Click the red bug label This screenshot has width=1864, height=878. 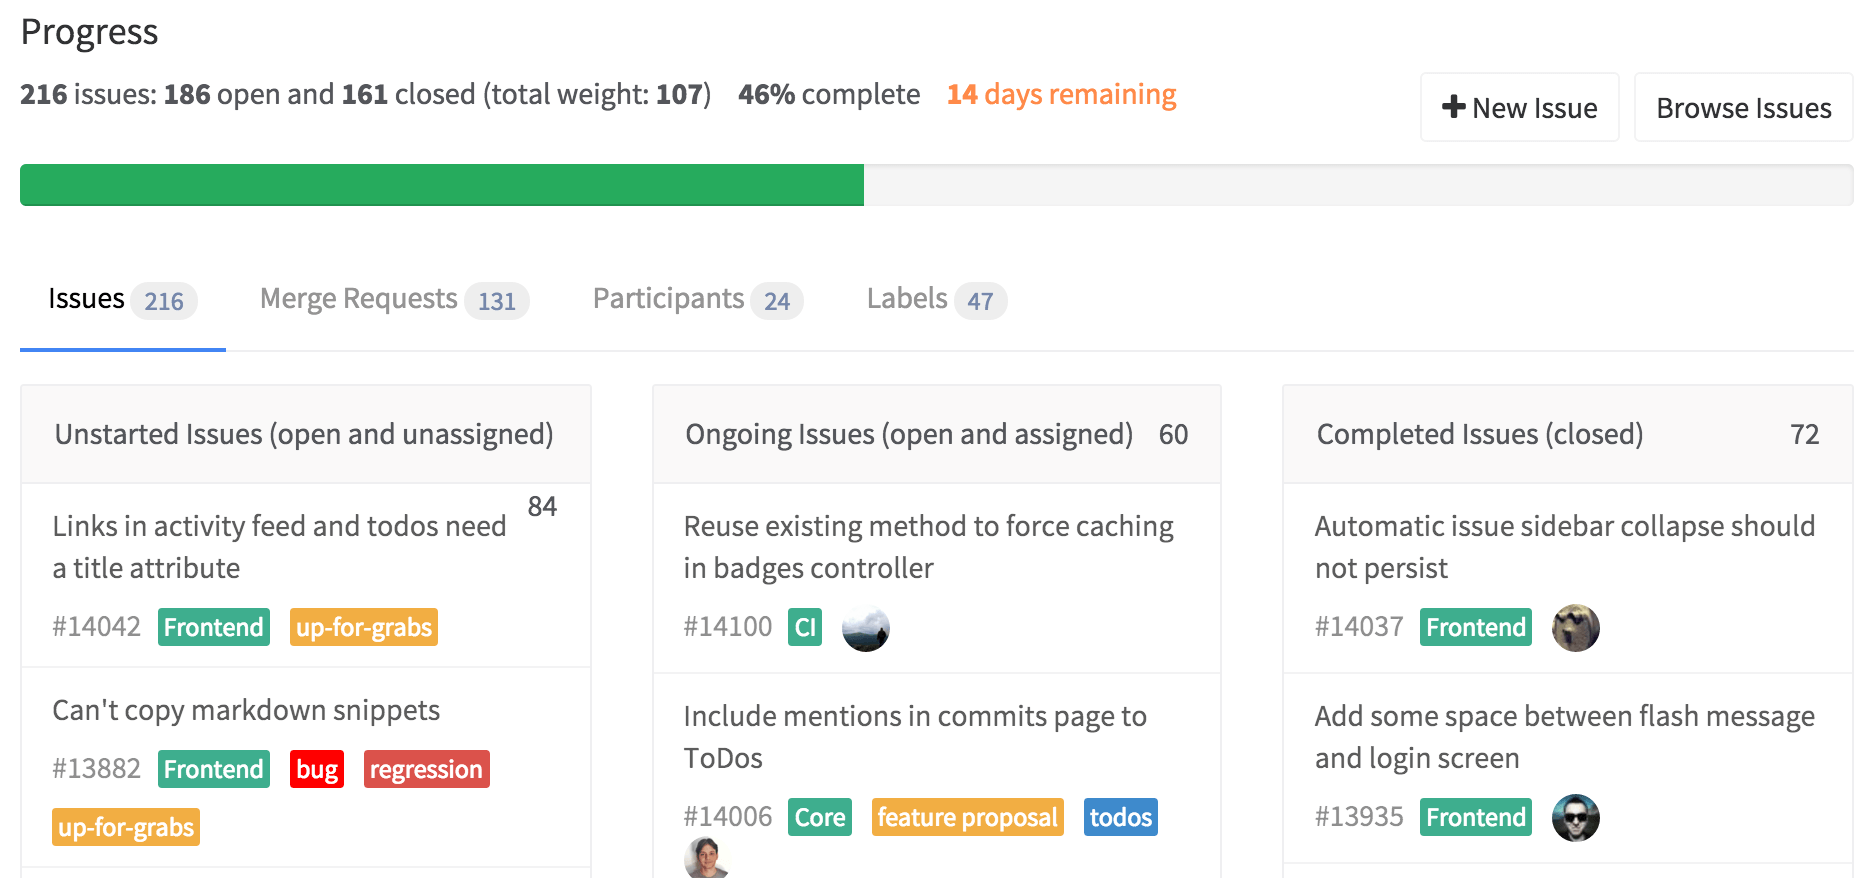click(317, 769)
